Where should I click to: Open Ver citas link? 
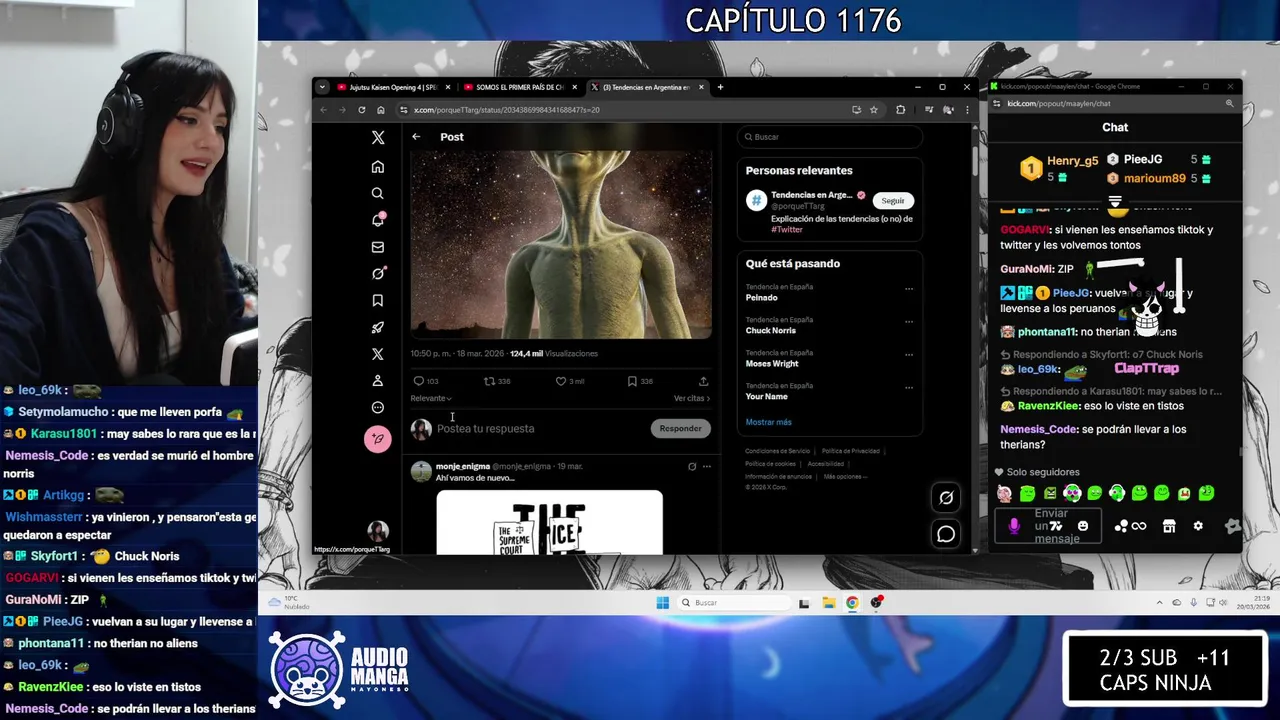[x=692, y=398]
